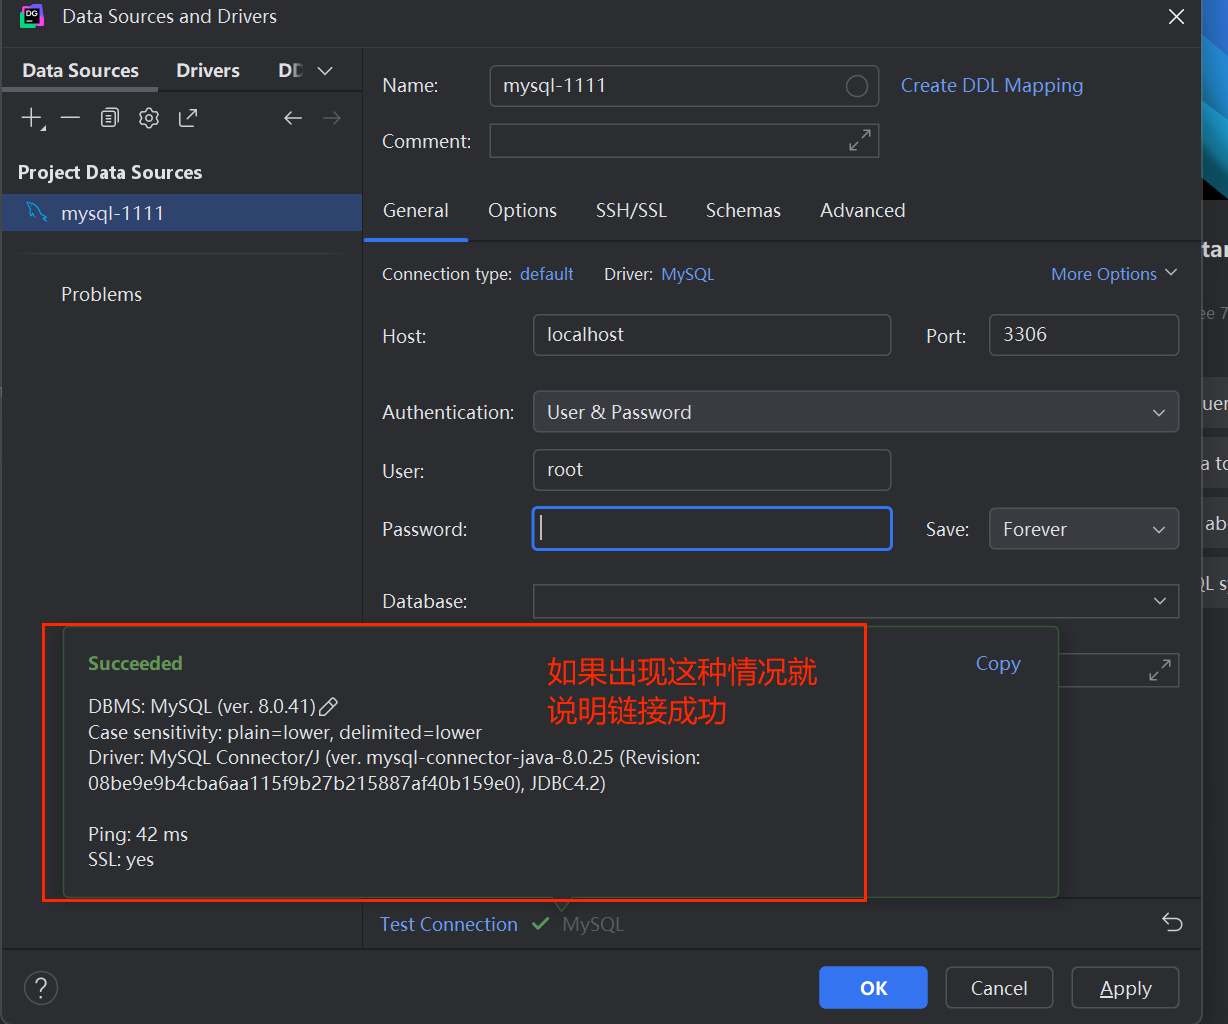Remove selected data source with minus icon
The width and height of the screenshot is (1228, 1024).
pos(70,118)
